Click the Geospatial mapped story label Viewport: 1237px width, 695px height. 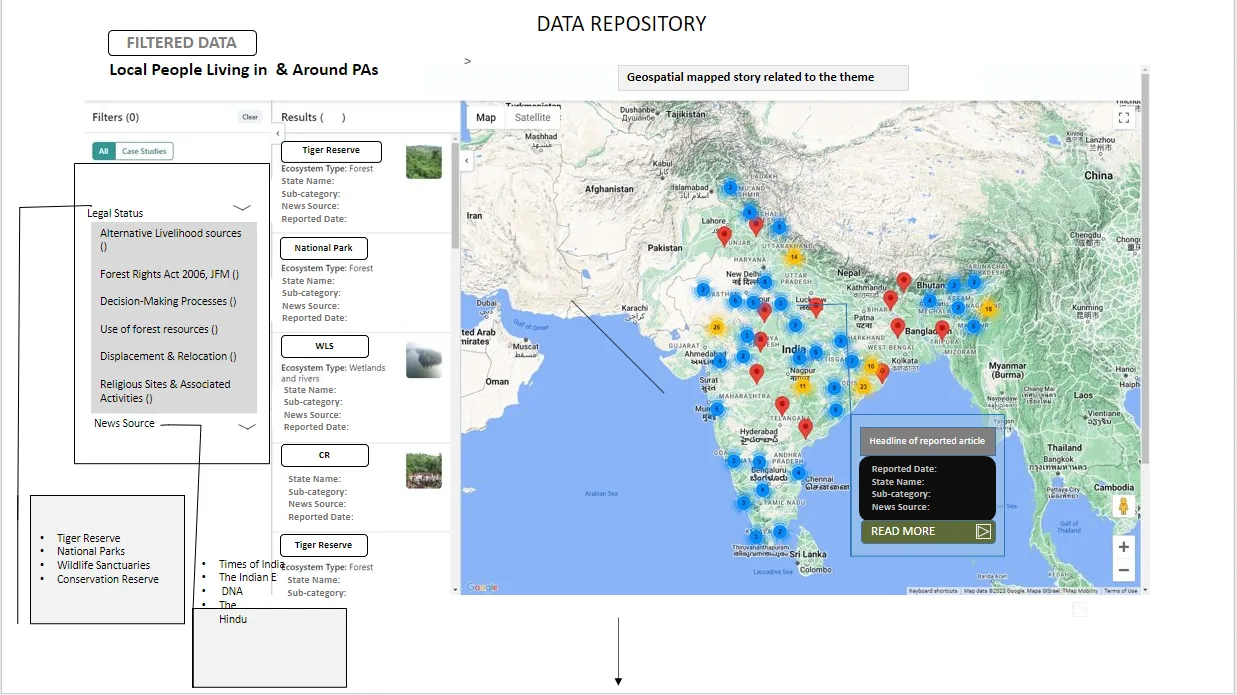point(763,77)
